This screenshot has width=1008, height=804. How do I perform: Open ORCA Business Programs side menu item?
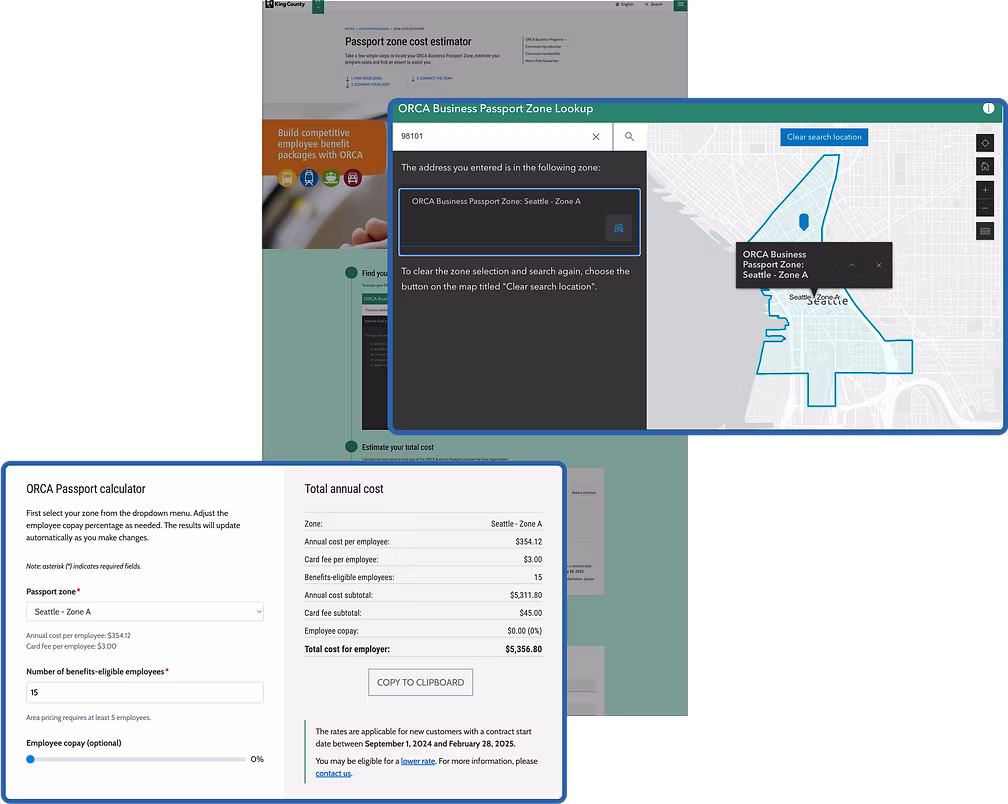click(546, 40)
